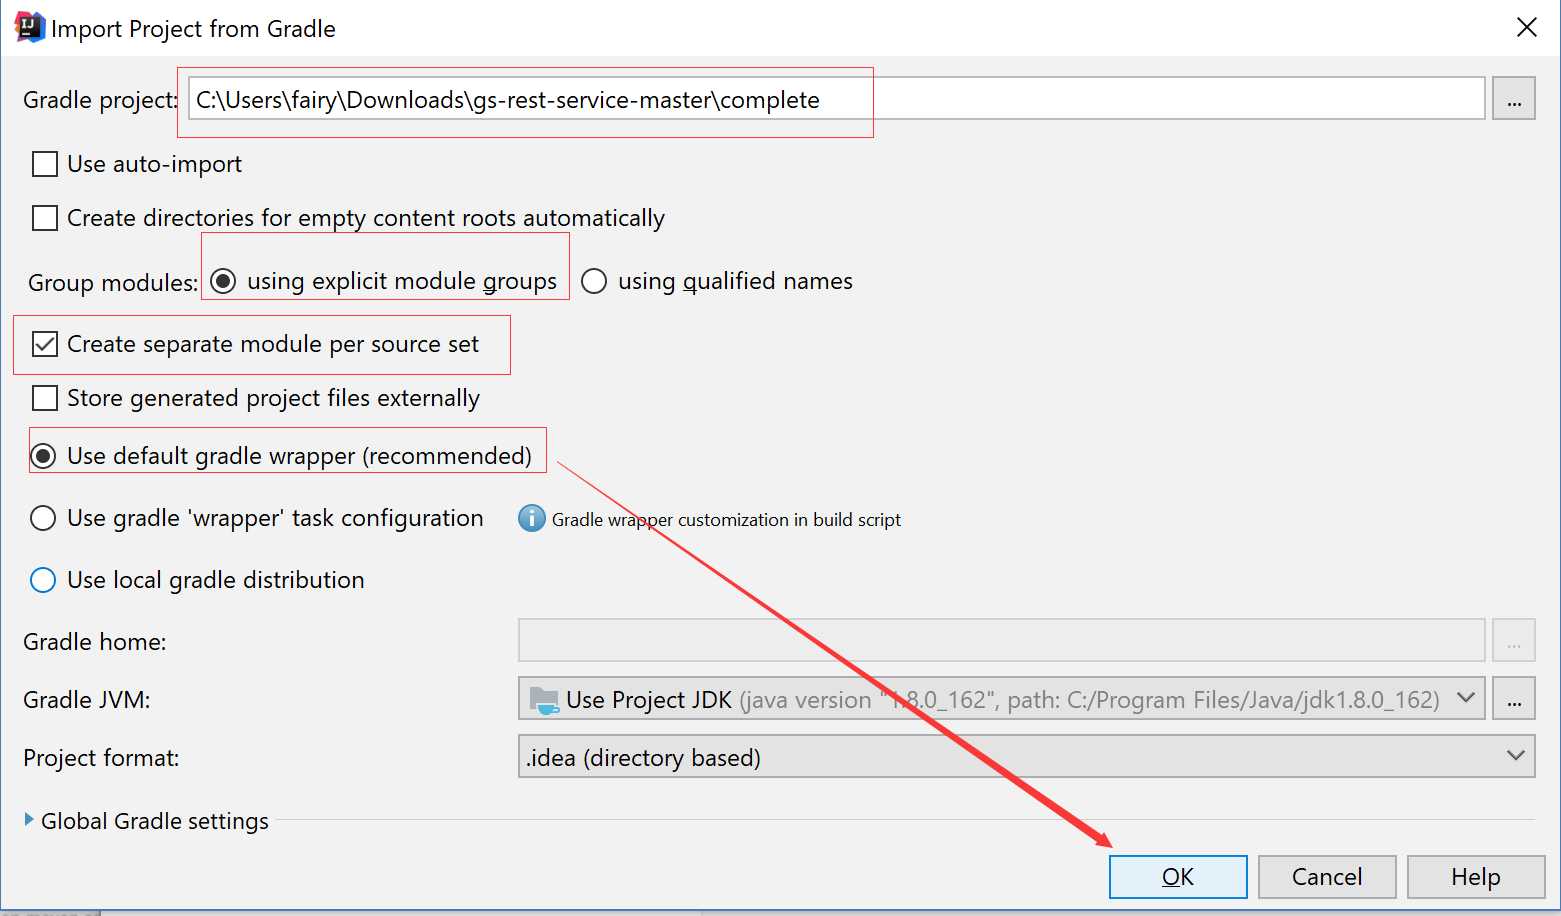This screenshot has height=916, width=1561.
Task: Click the info icon beside wrapper customization
Action: point(532,518)
